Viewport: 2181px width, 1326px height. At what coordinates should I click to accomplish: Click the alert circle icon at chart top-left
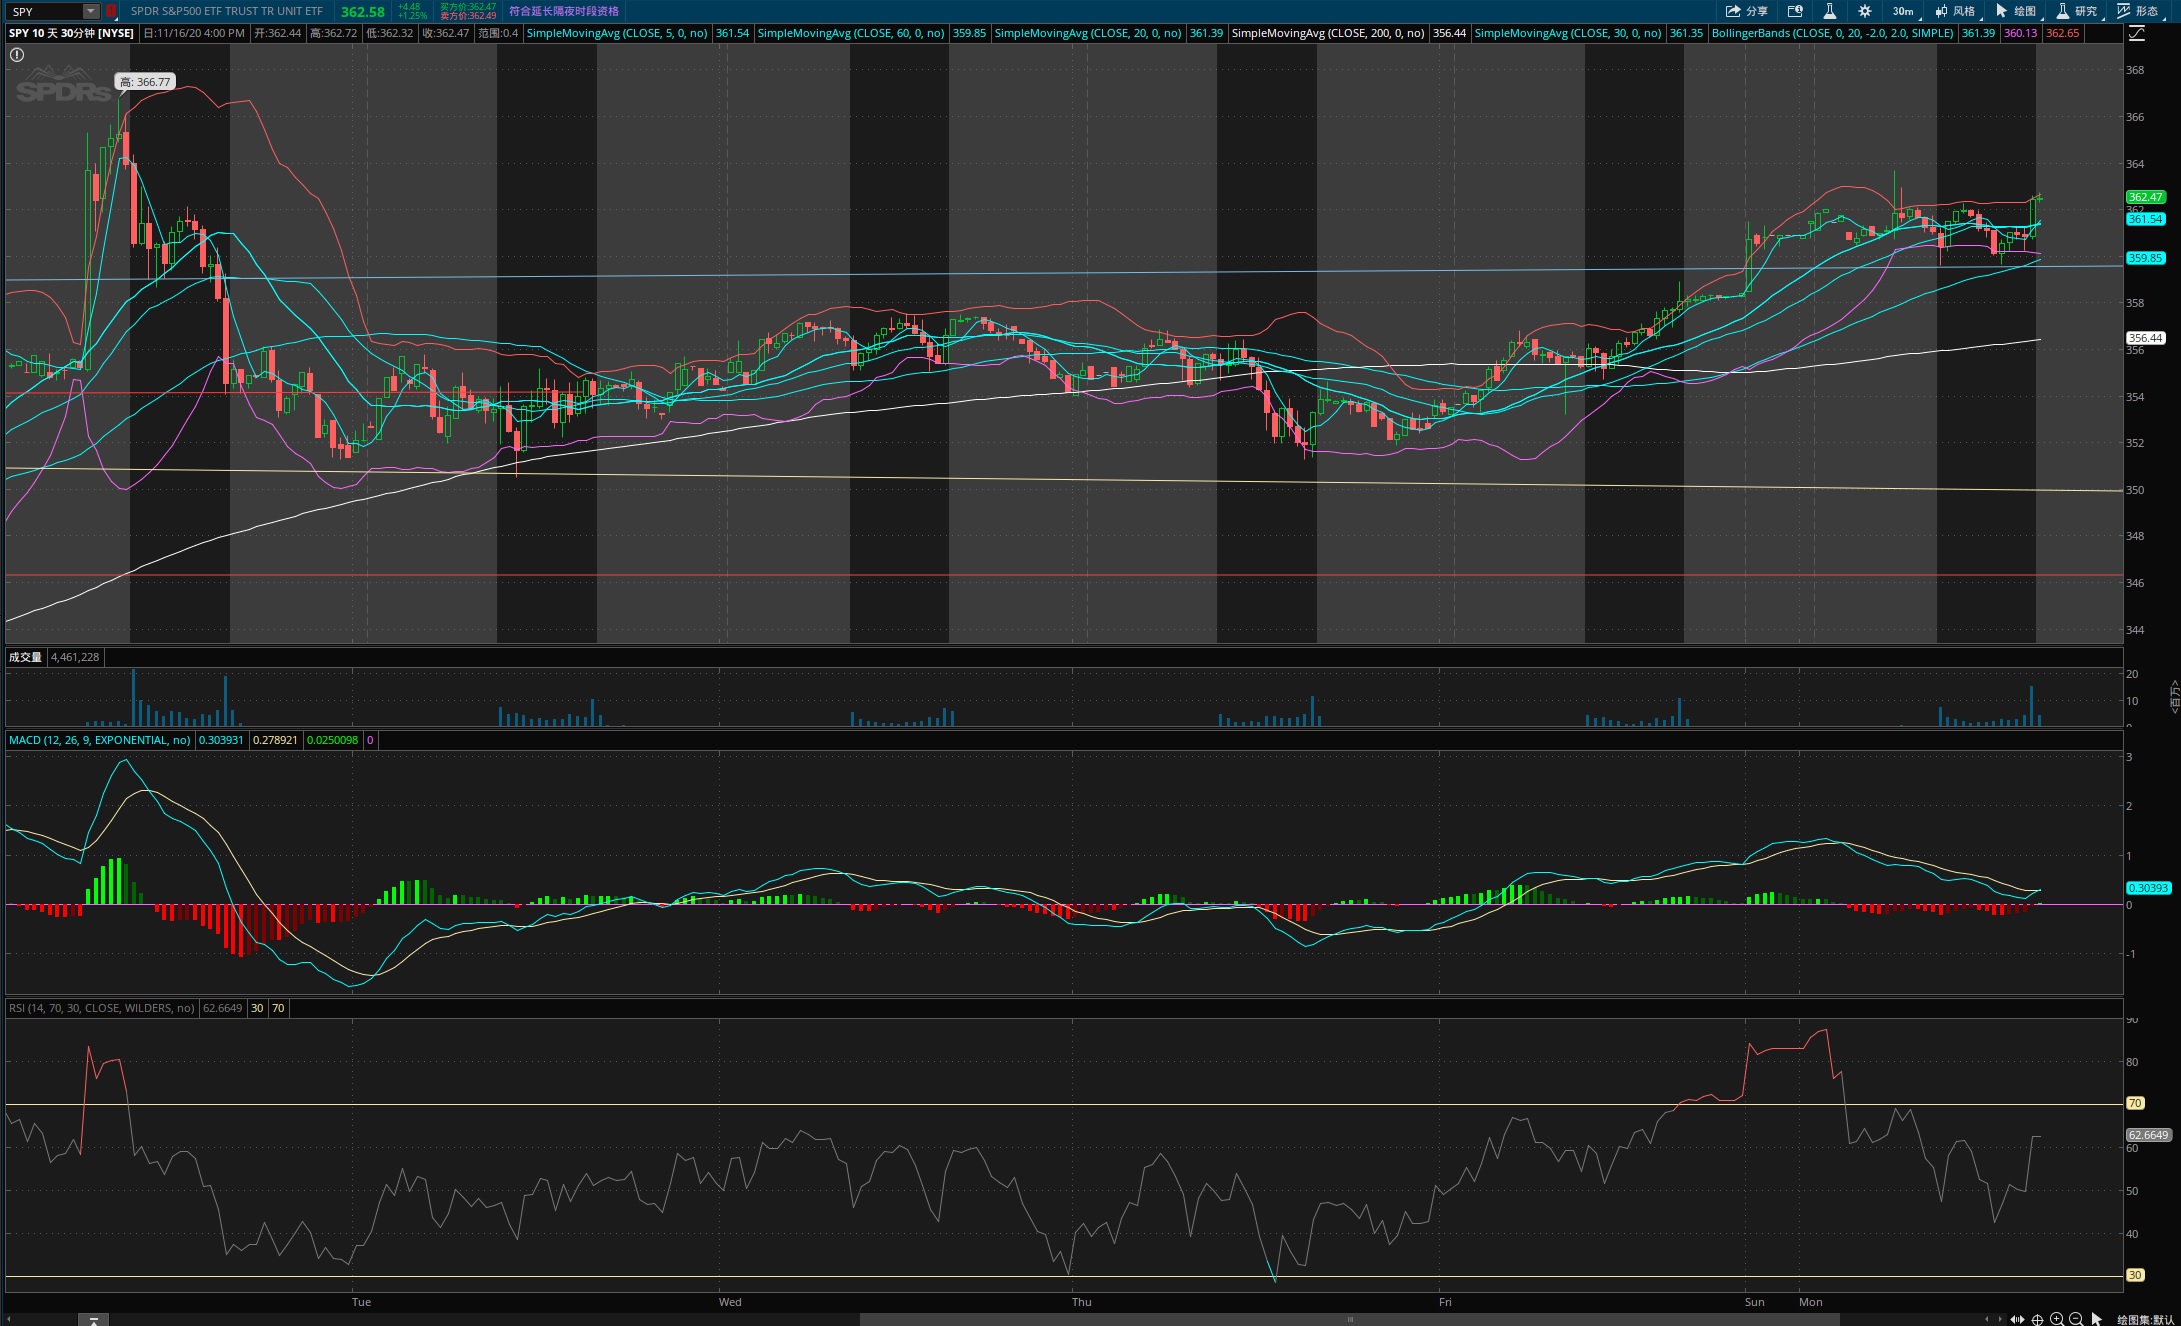coord(17,55)
